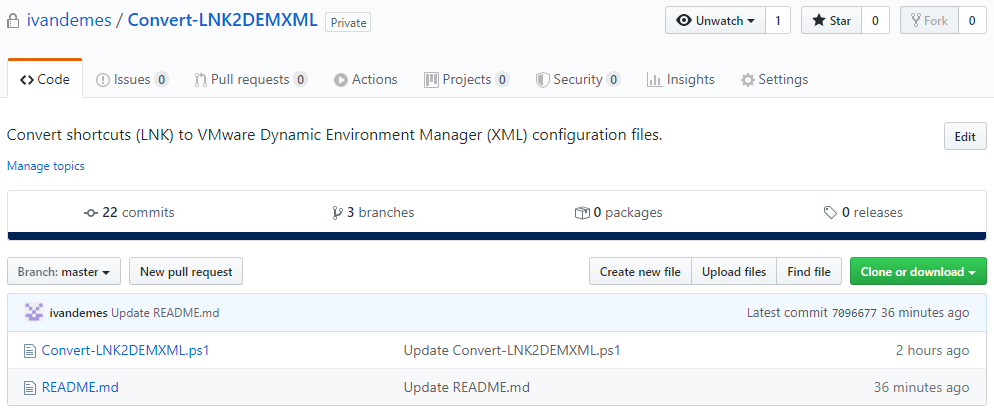The image size is (994, 413).
Task: Star this repository
Action: [831, 20]
